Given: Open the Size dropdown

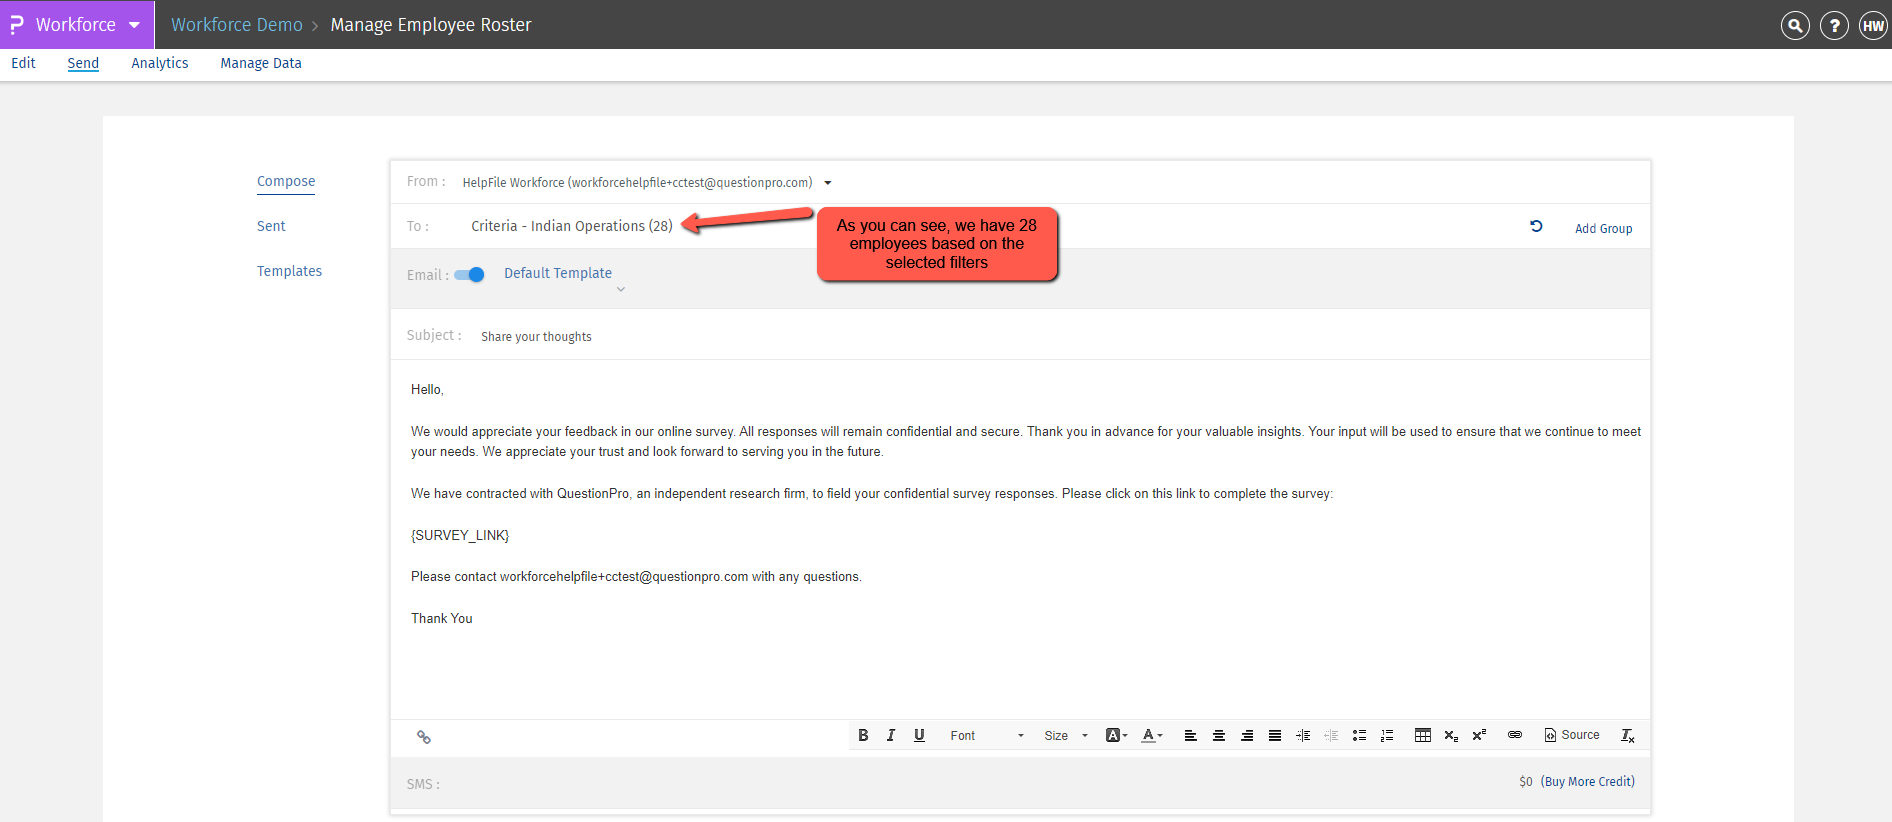Looking at the screenshot, I should 1066,735.
